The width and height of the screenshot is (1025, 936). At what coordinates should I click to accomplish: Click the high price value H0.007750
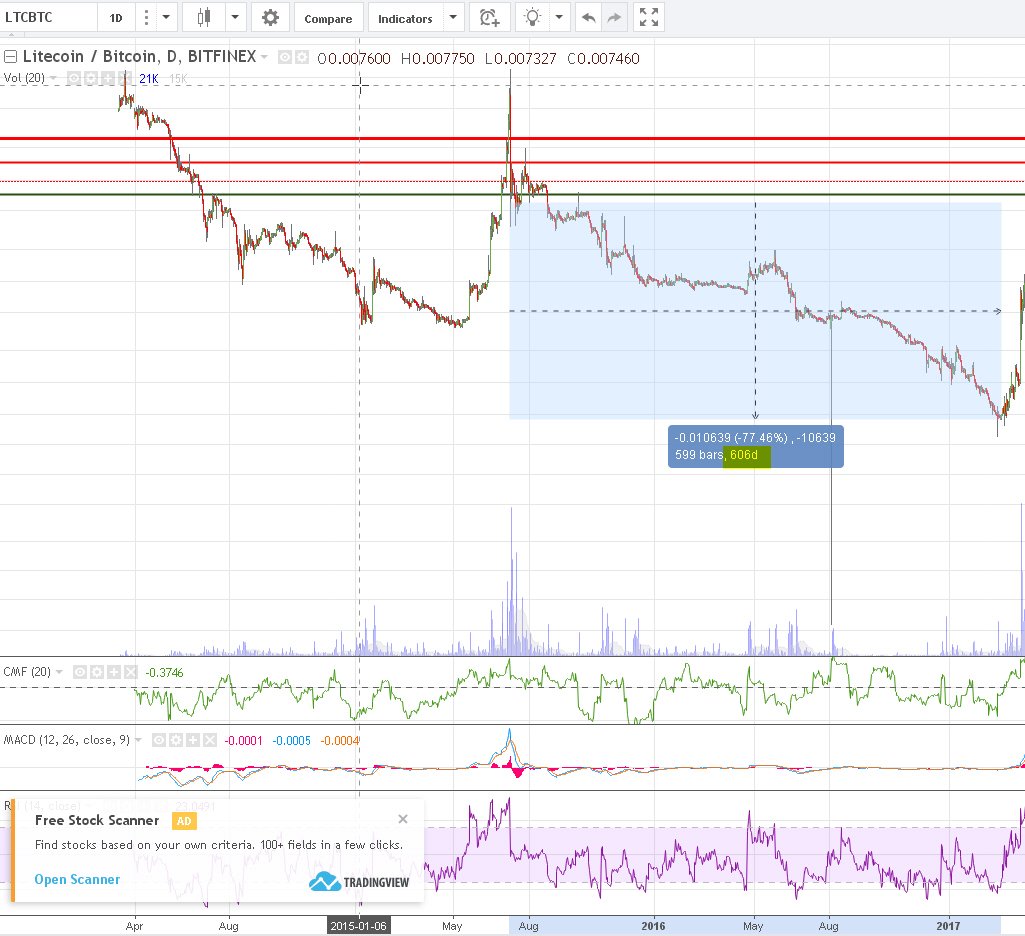(x=437, y=59)
